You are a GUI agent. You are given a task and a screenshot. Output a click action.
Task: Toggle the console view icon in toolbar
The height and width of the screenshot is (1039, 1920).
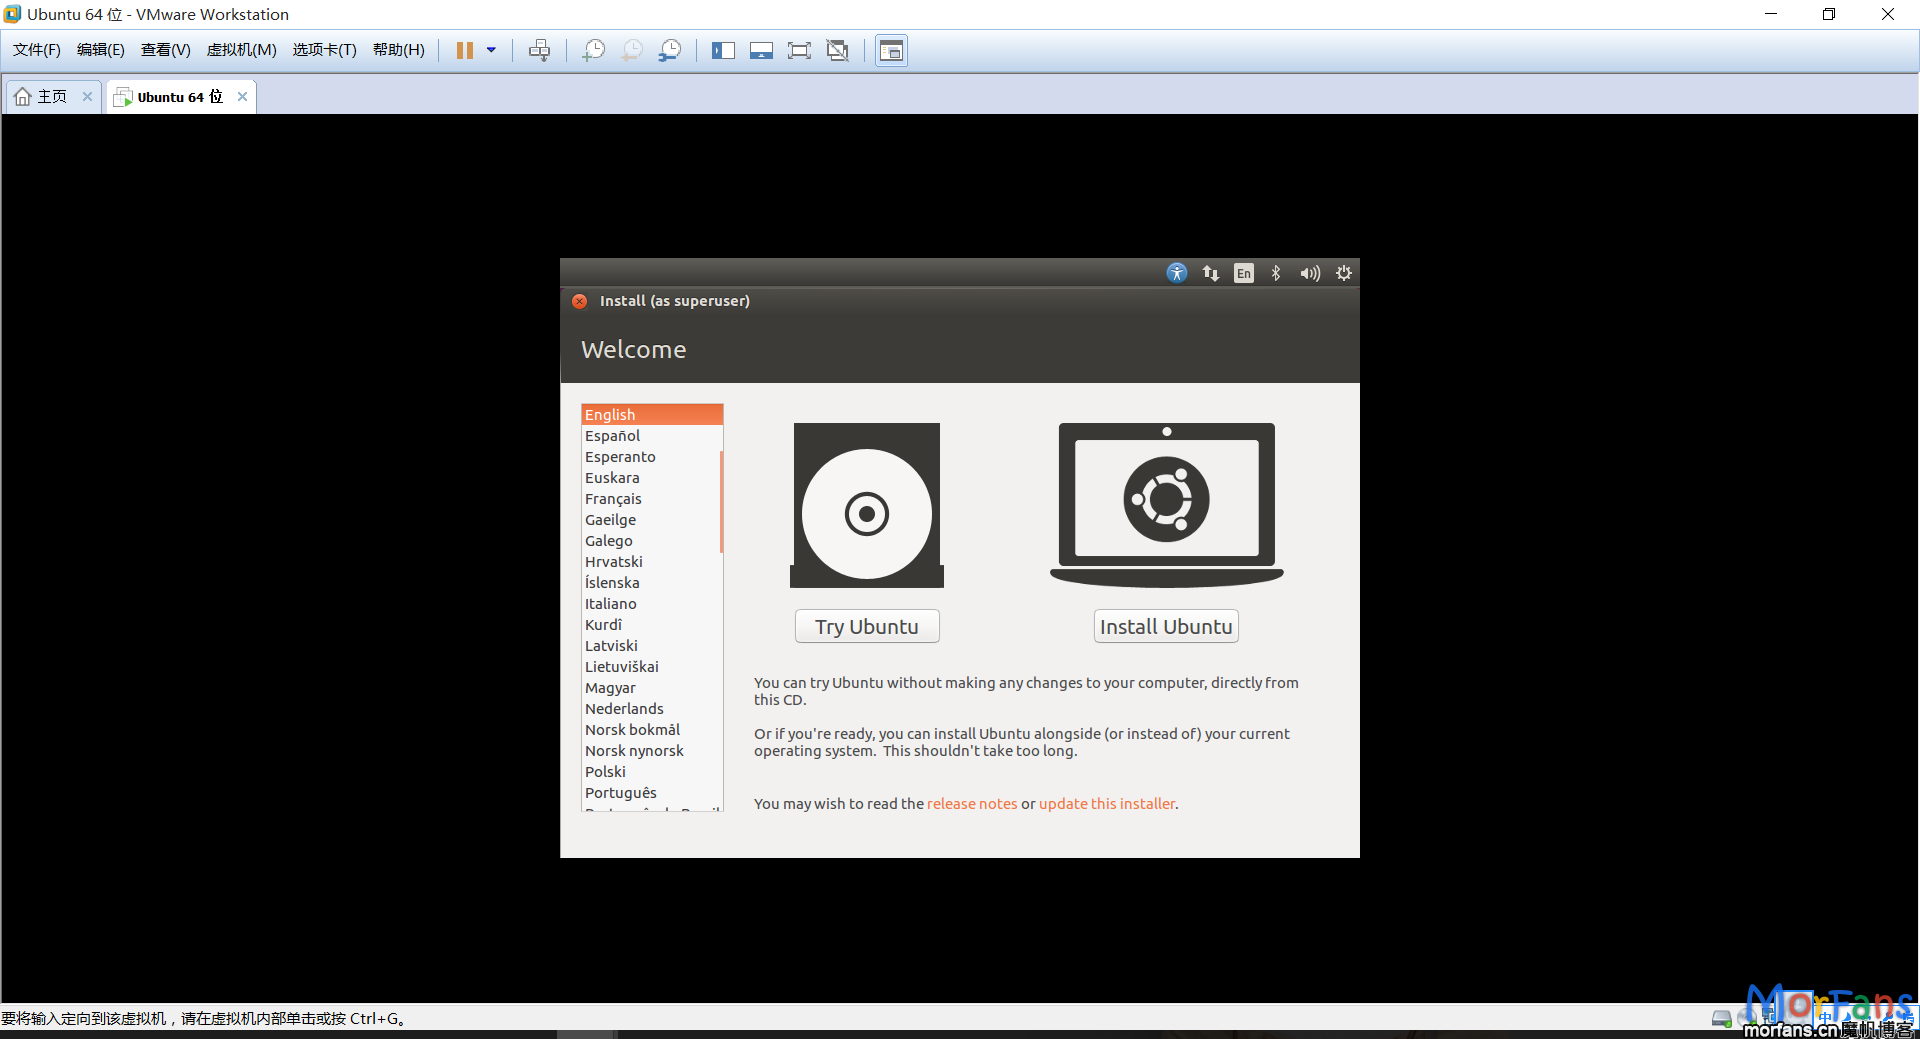click(891, 50)
